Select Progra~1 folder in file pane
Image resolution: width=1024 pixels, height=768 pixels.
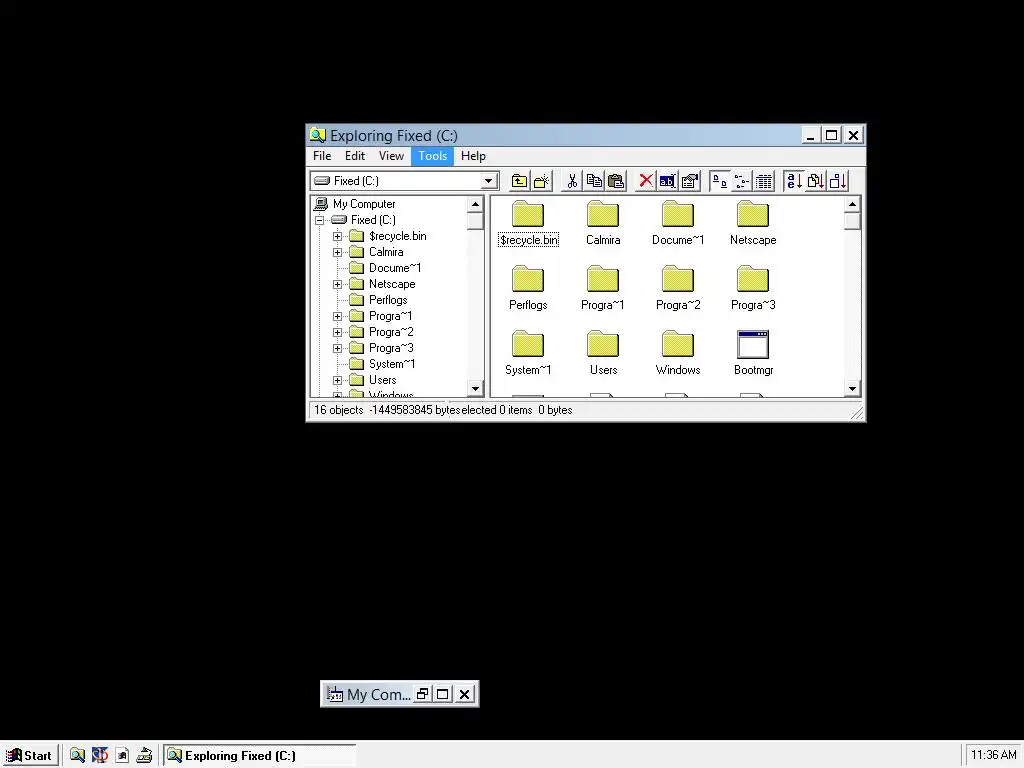pos(603,288)
